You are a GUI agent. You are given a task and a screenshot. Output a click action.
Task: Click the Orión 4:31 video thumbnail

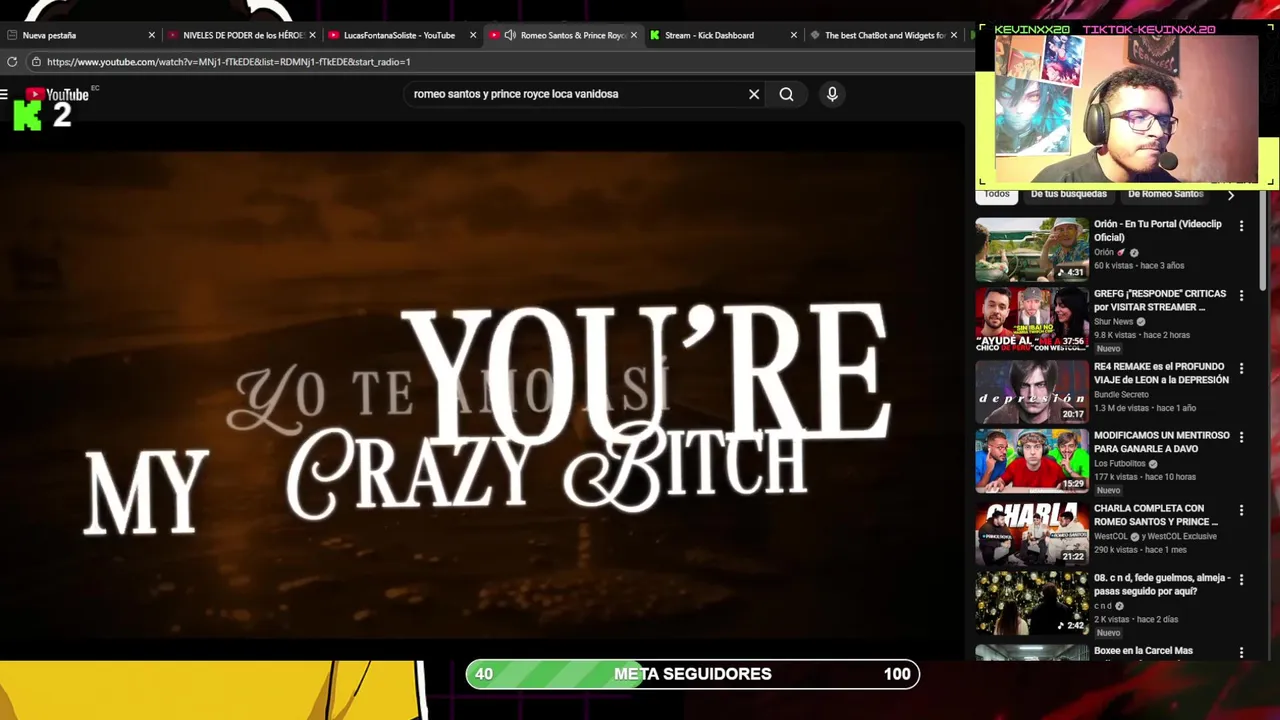(1032, 250)
